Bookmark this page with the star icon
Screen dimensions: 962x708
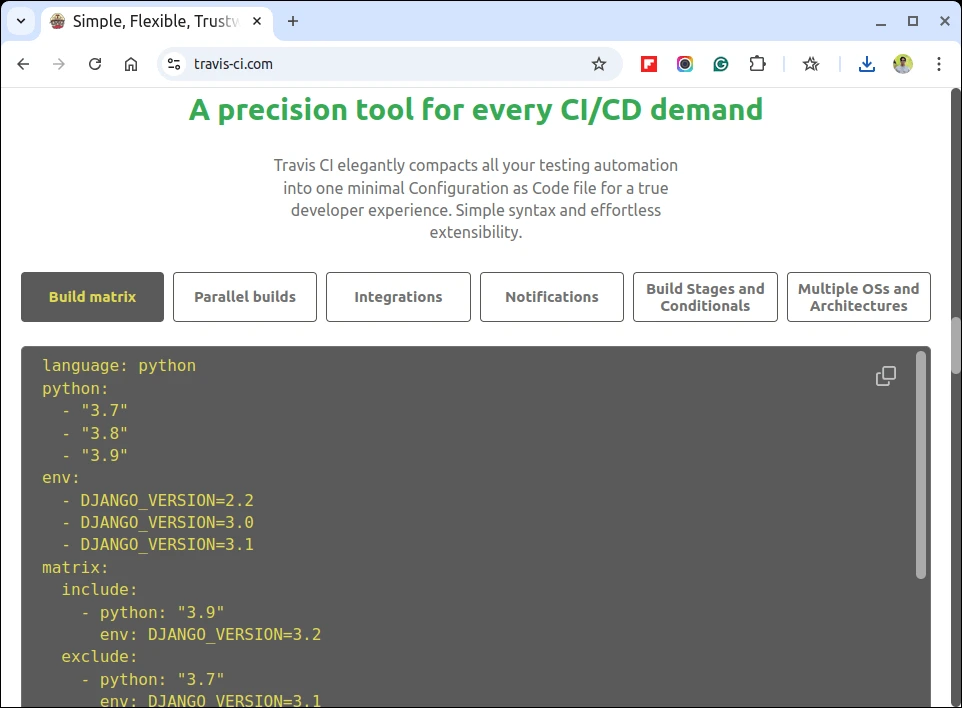pyautogui.click(x=599, y=64)
